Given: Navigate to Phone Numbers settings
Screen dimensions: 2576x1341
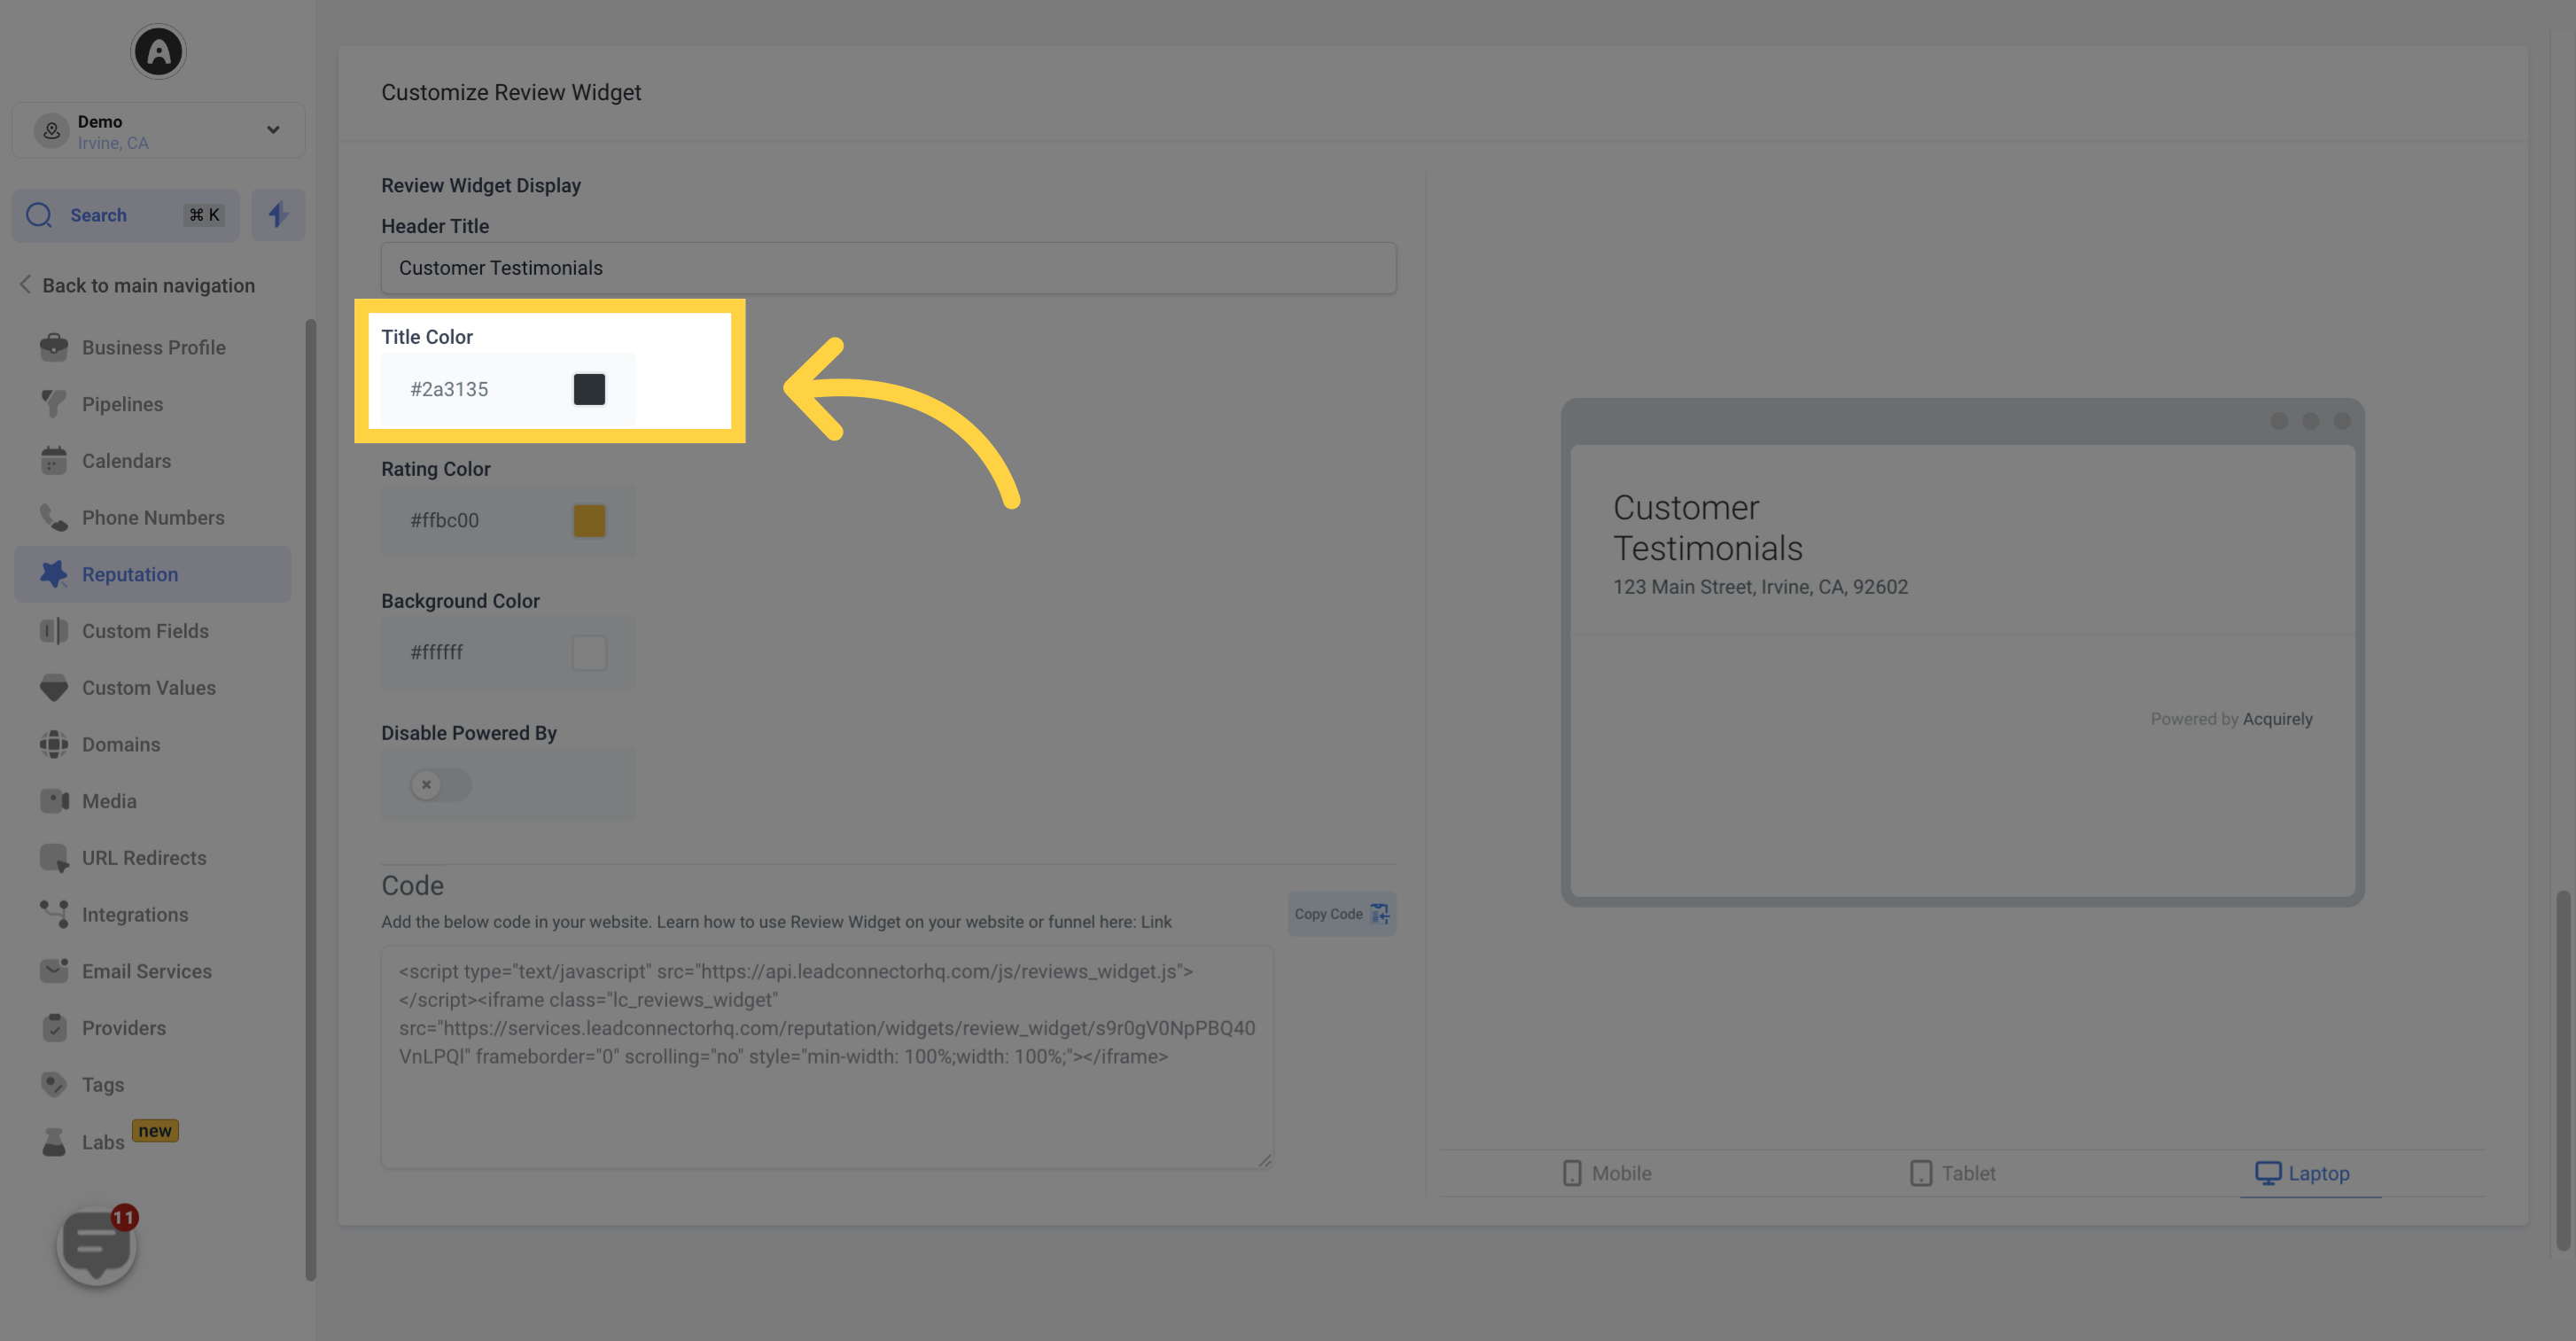Looking at the screenshot, I should tap(153, 518).
